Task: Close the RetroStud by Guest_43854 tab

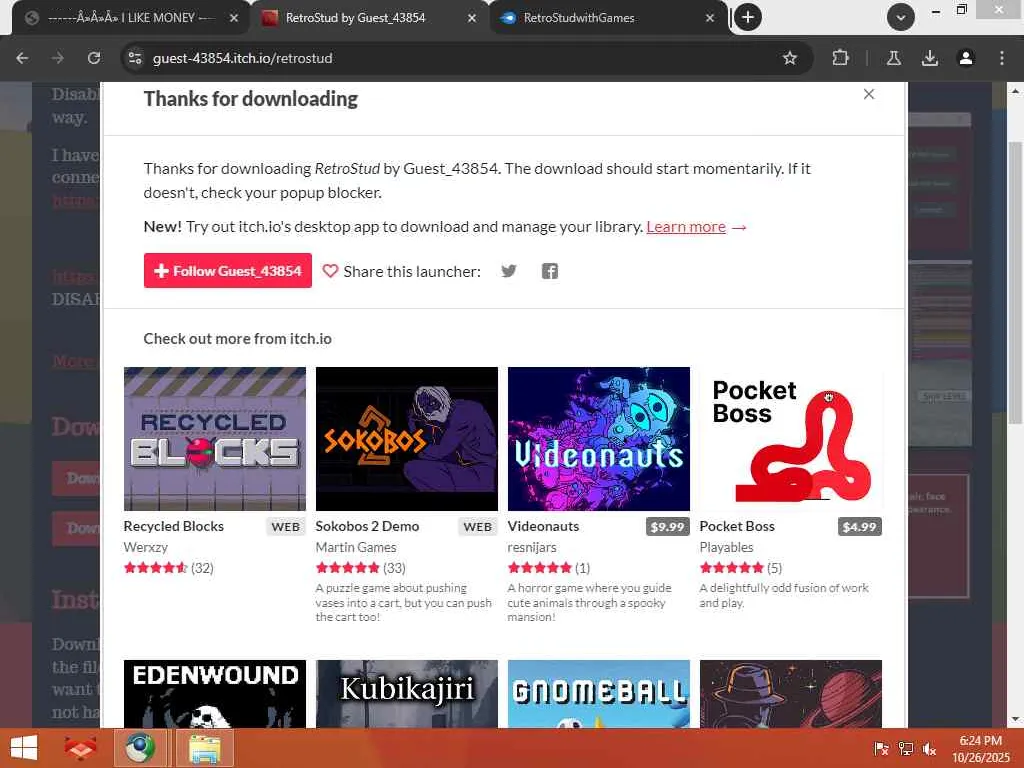Action: (x=472, y=18)
